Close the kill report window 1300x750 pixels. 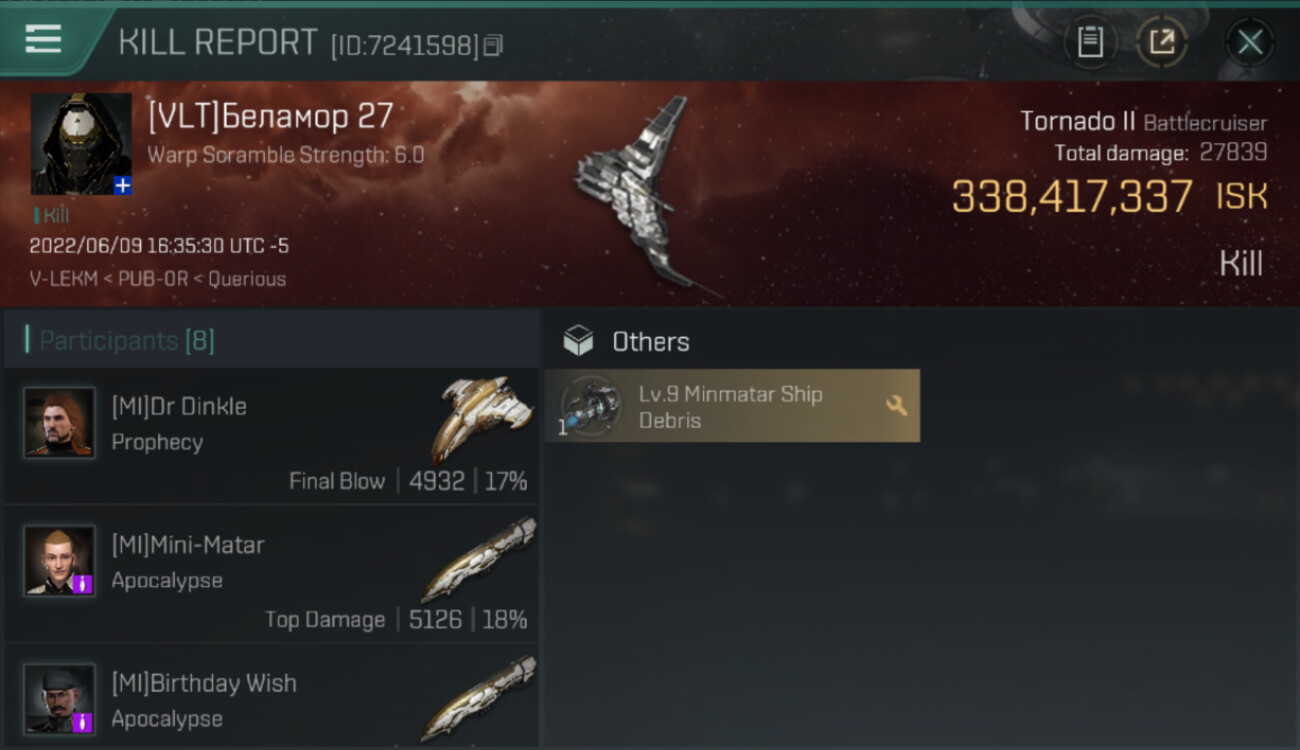pyautogui.click(x=1249, y=42)
